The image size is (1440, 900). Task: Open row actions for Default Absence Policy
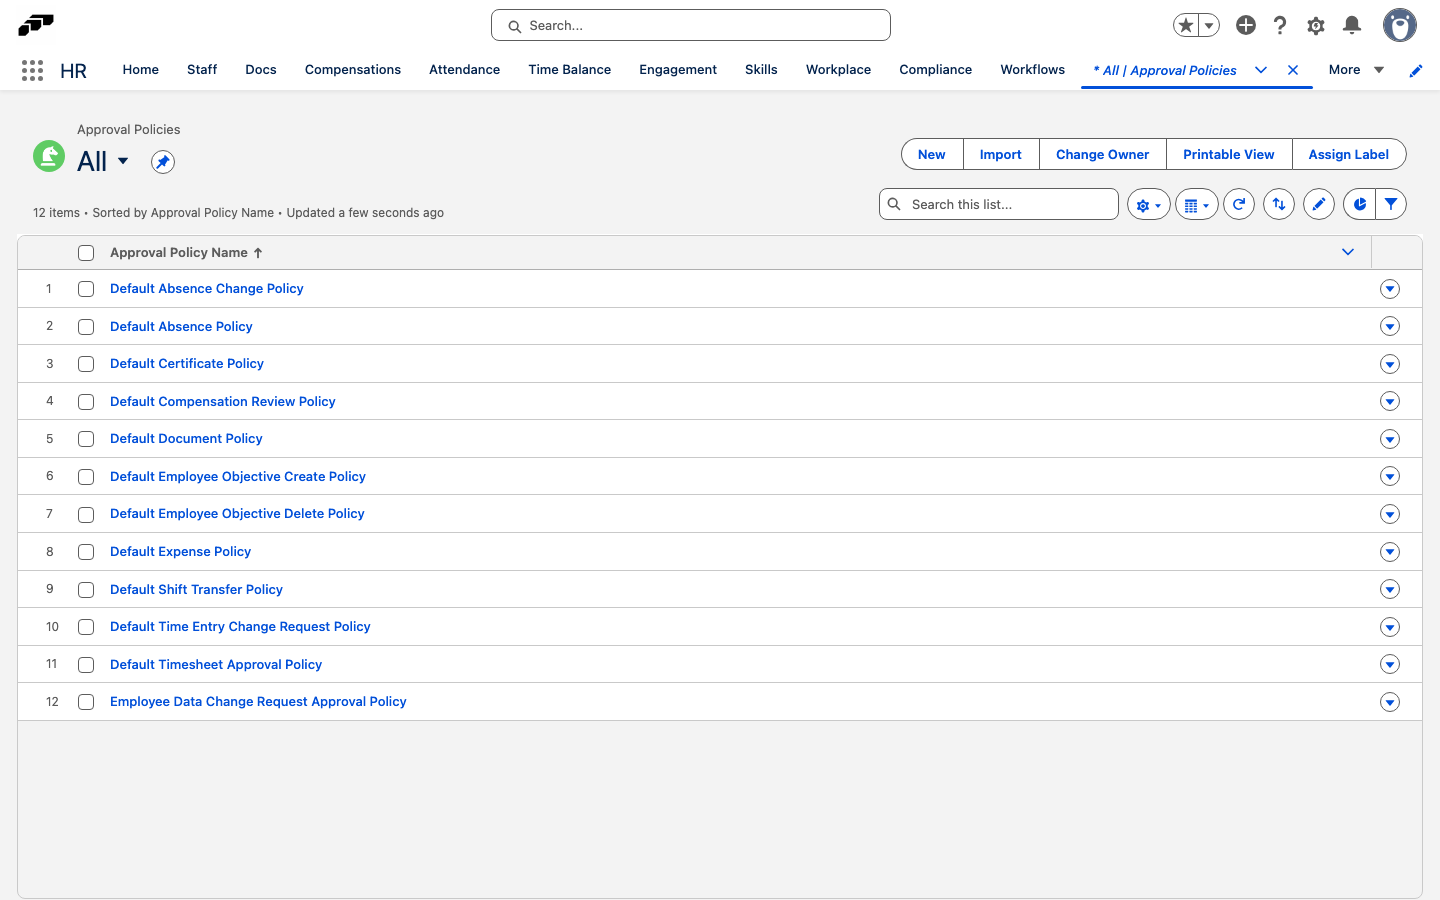click(x=1390, y=326)
